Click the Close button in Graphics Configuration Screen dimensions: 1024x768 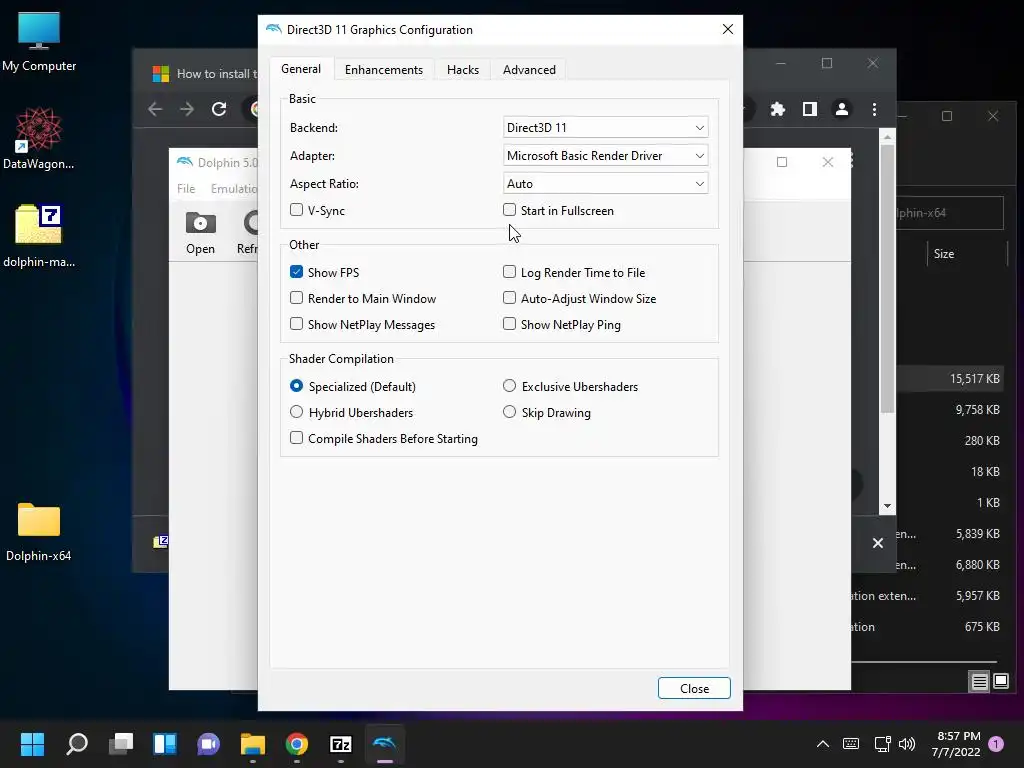(694, 688)
